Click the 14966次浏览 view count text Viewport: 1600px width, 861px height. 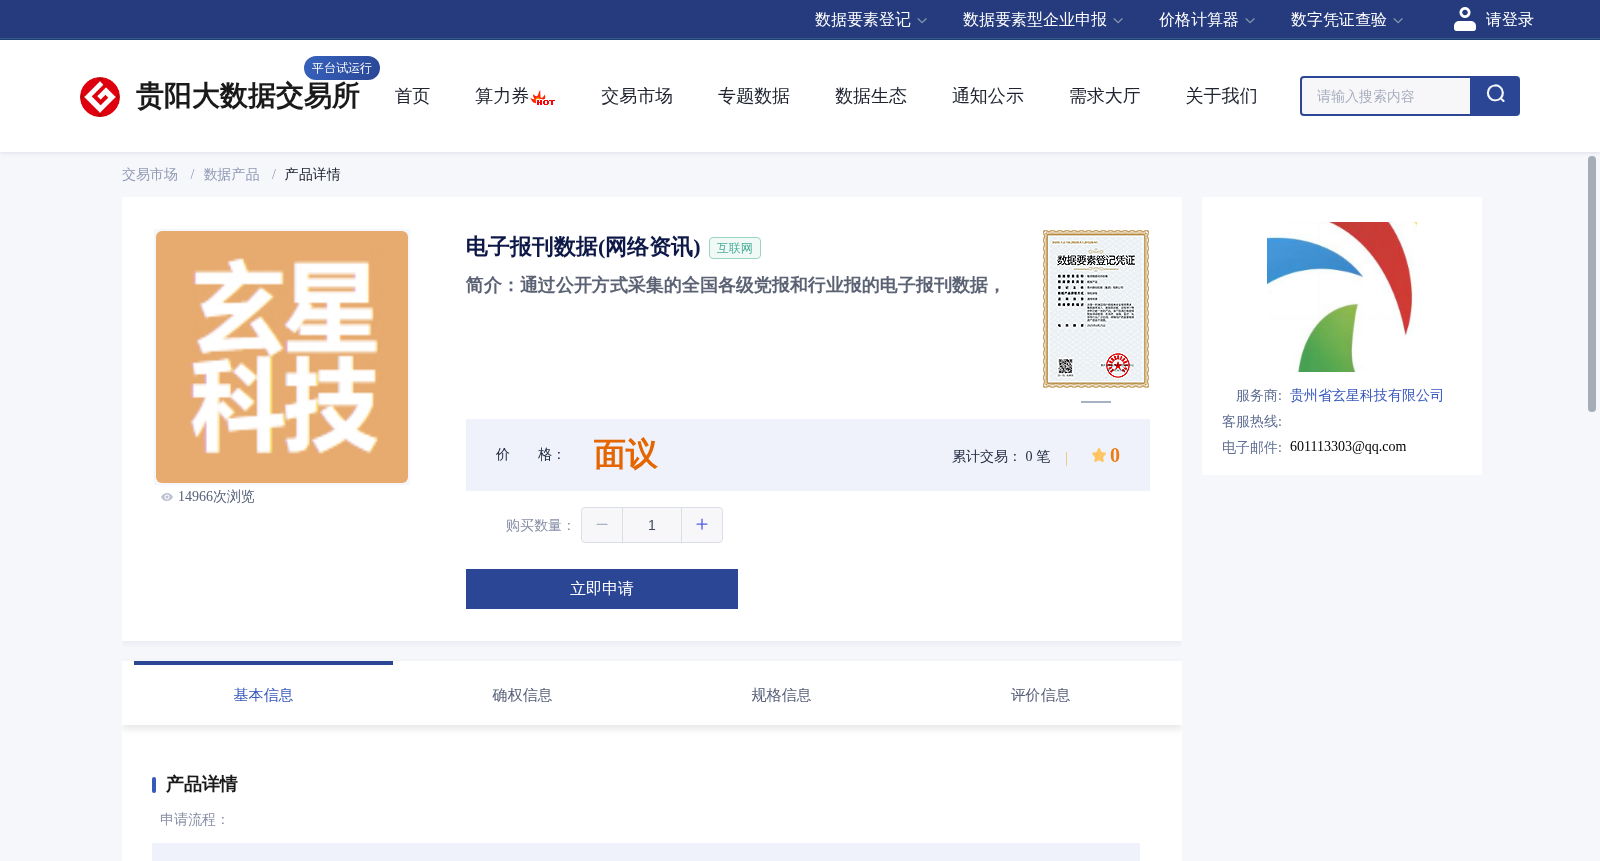coord(216,497)
